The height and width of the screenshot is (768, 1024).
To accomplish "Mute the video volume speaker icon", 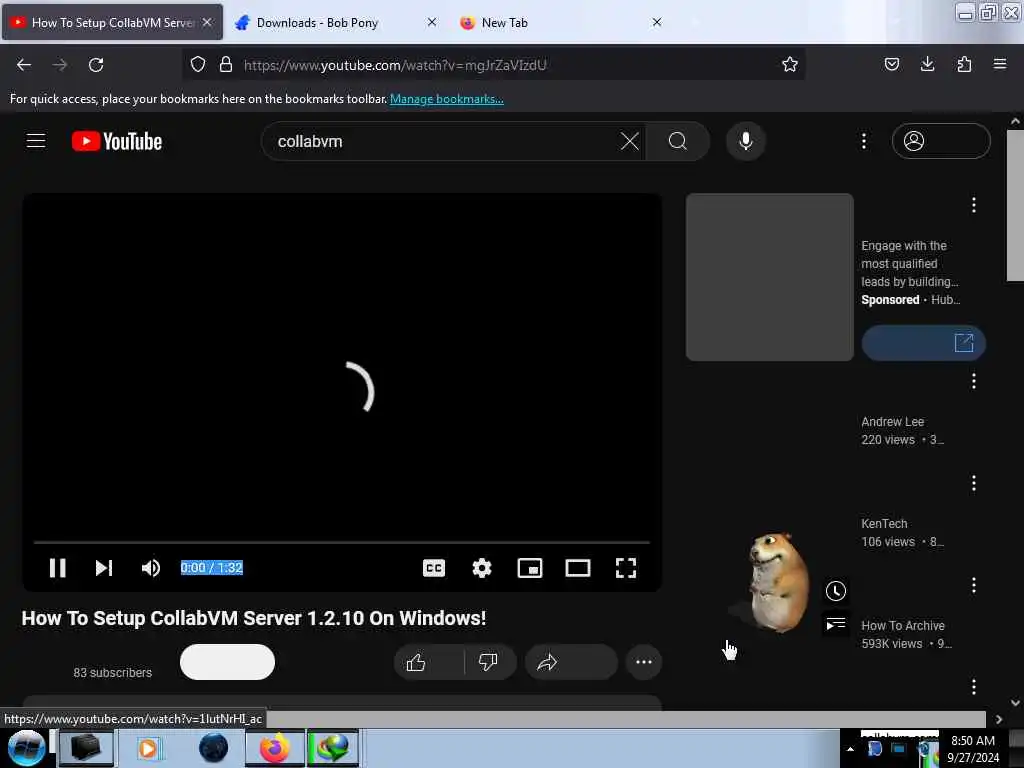I will tap(151, 568).
